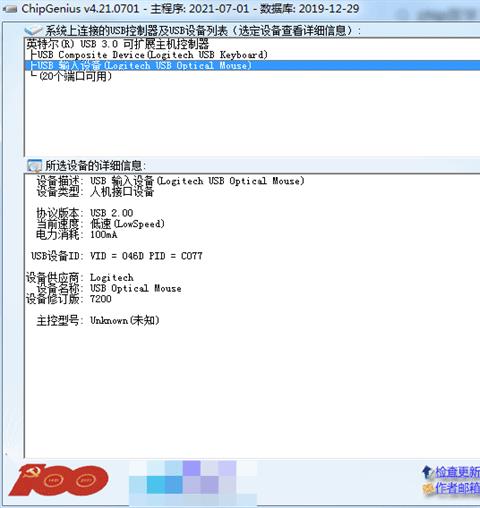Click the 设备类型: 人机接口设备 line
480x508 pixels.
95,192
